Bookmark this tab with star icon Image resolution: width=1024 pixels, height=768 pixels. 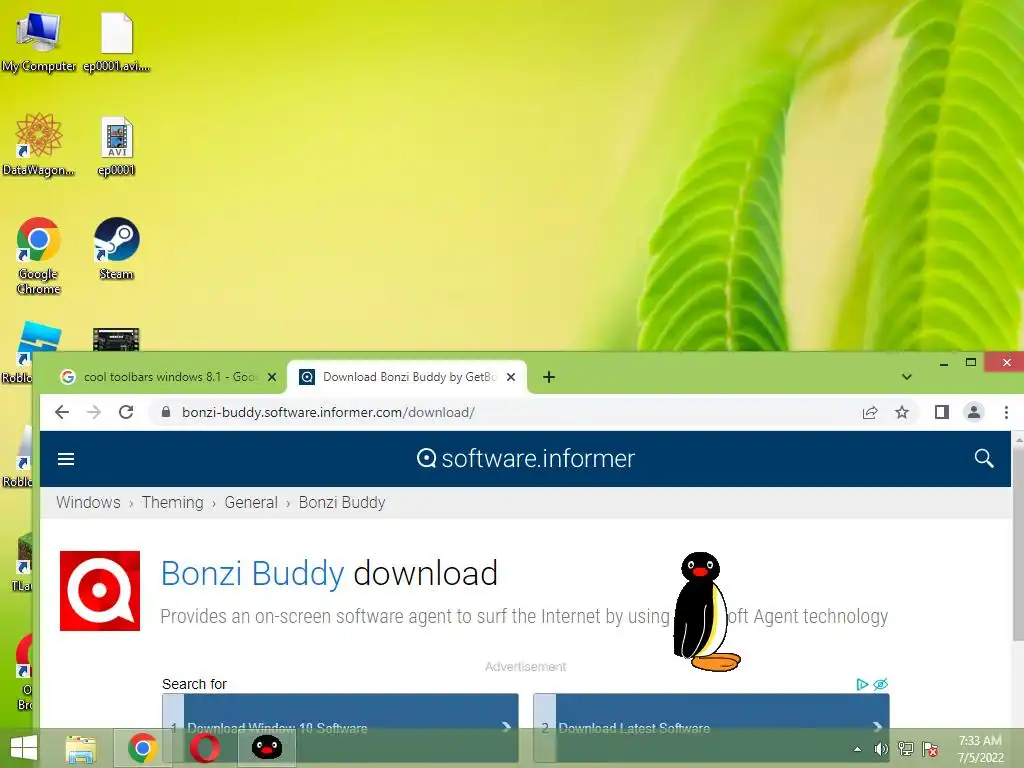(x=902, y=412)
